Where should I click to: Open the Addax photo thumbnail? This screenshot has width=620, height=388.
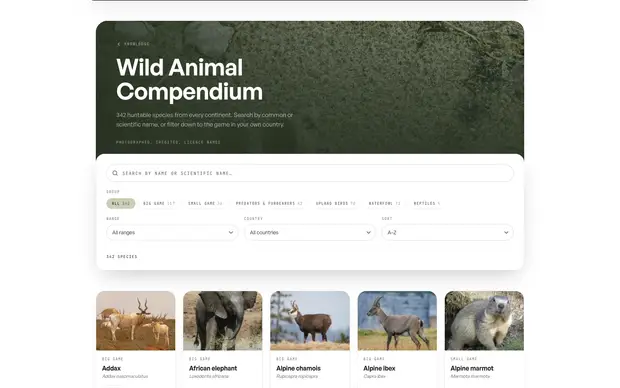point(136,321)
